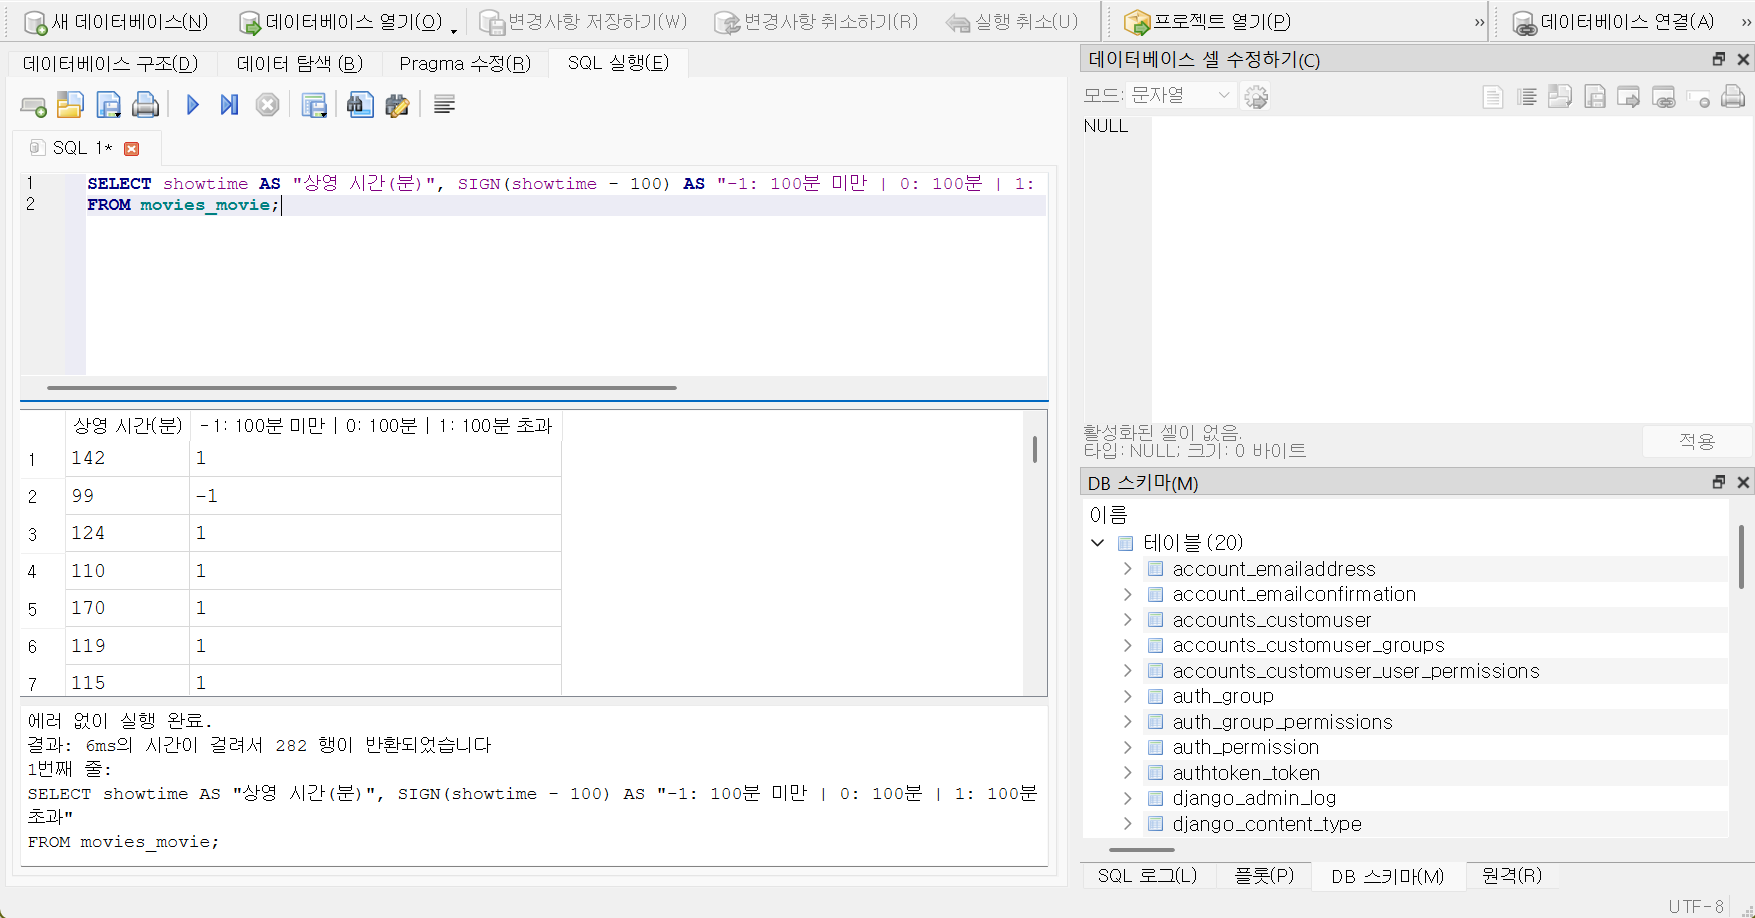
Task: Open cell editor mode dropdown
Action: pos(1181,95)
